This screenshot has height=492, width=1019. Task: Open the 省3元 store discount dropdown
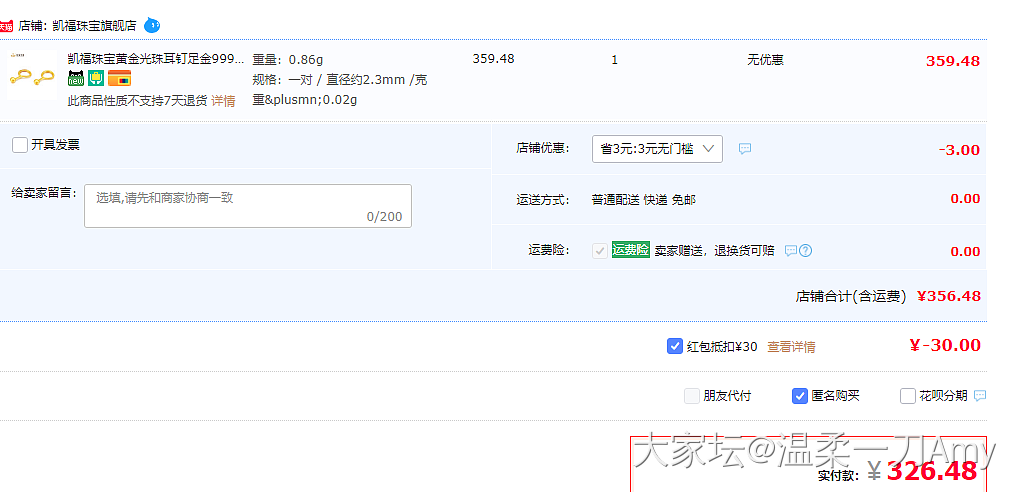657,149
